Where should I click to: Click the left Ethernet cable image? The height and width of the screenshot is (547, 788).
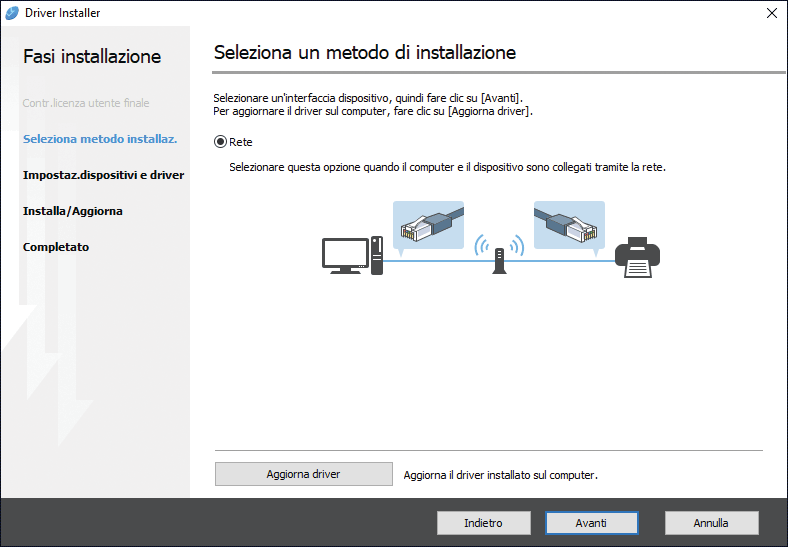(428, 225)
